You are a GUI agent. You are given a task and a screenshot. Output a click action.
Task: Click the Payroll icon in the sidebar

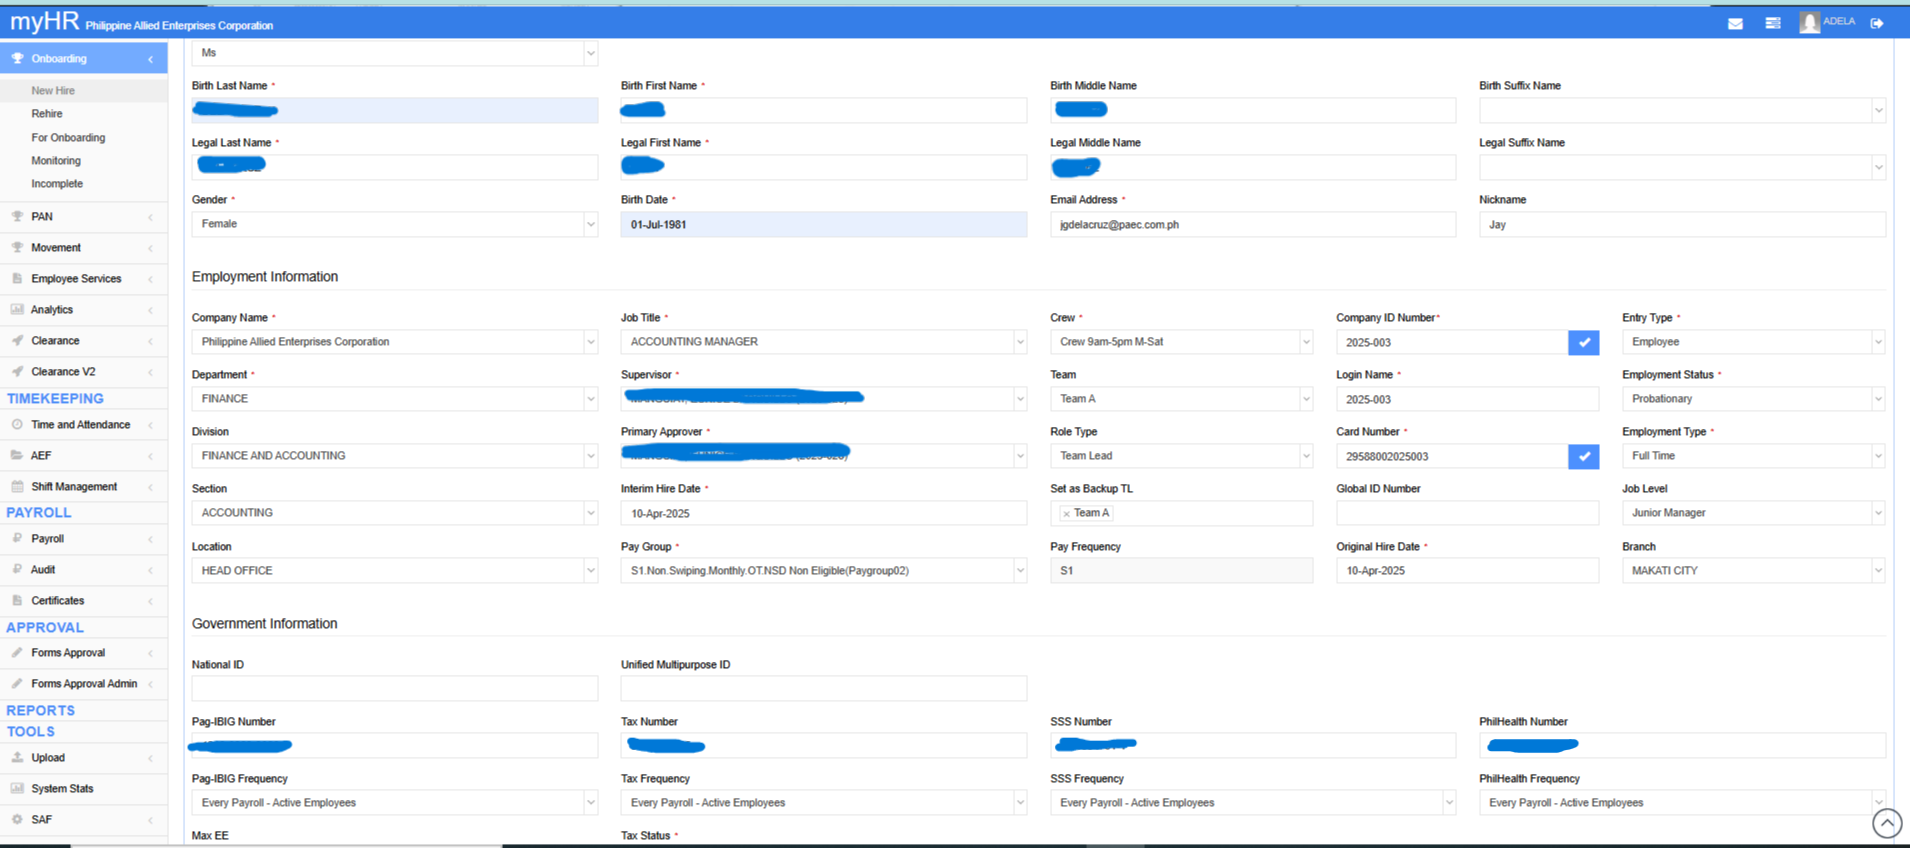tap(17, 538)
